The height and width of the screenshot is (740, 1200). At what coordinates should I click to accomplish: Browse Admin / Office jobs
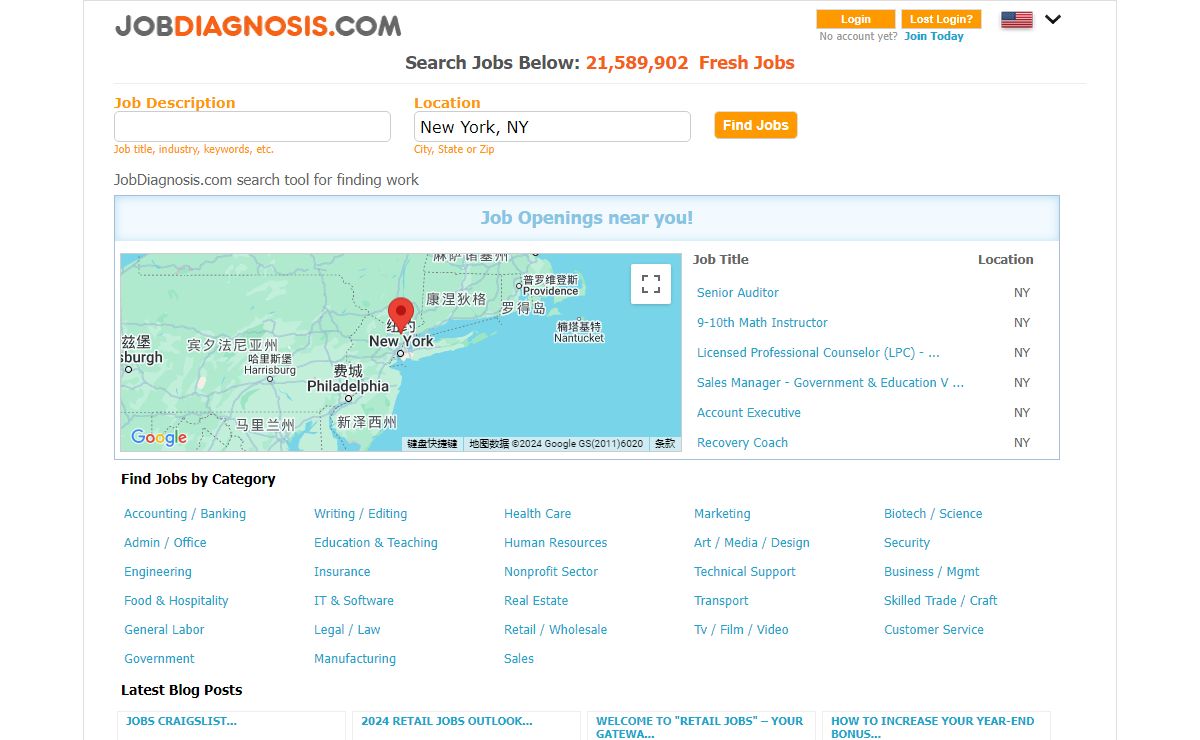pyautogui.click(x=165, y=543)
